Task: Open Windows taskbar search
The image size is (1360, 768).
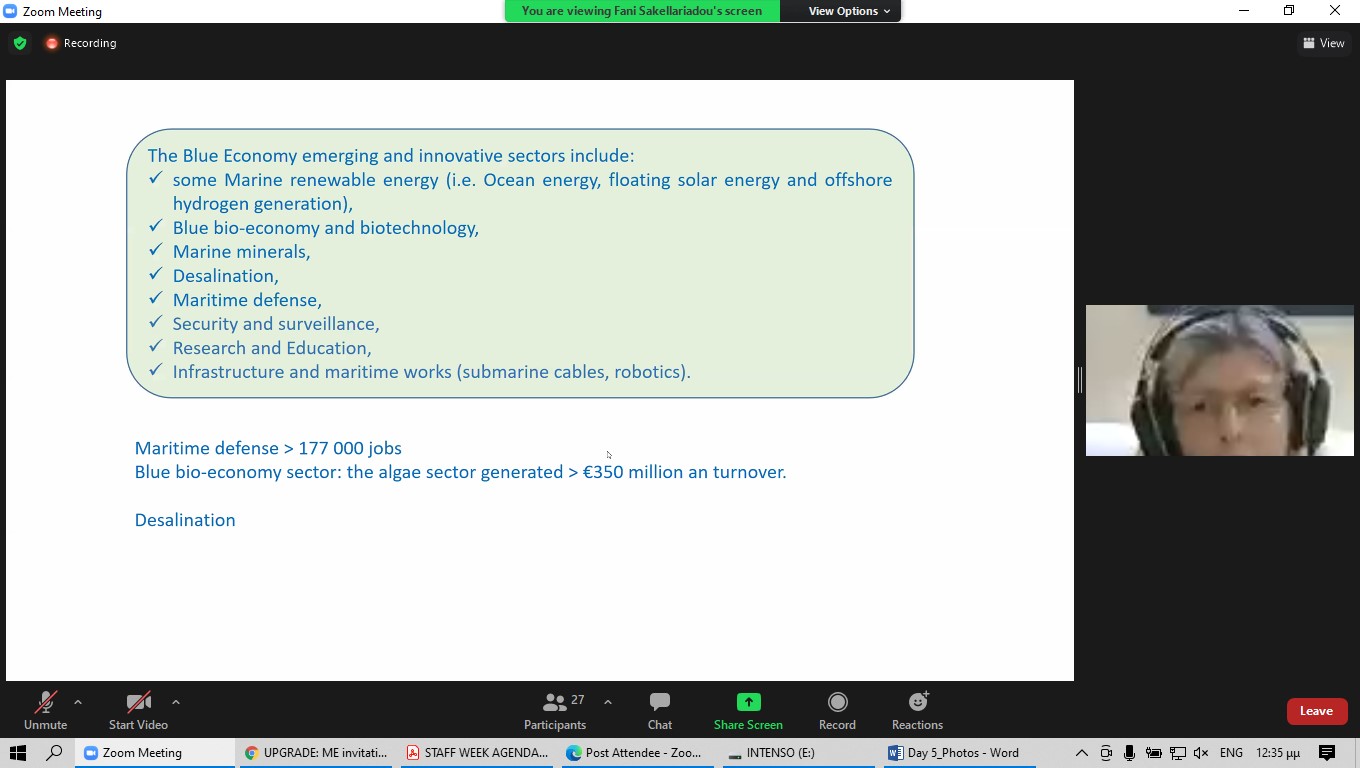Action: pos(55,753)
